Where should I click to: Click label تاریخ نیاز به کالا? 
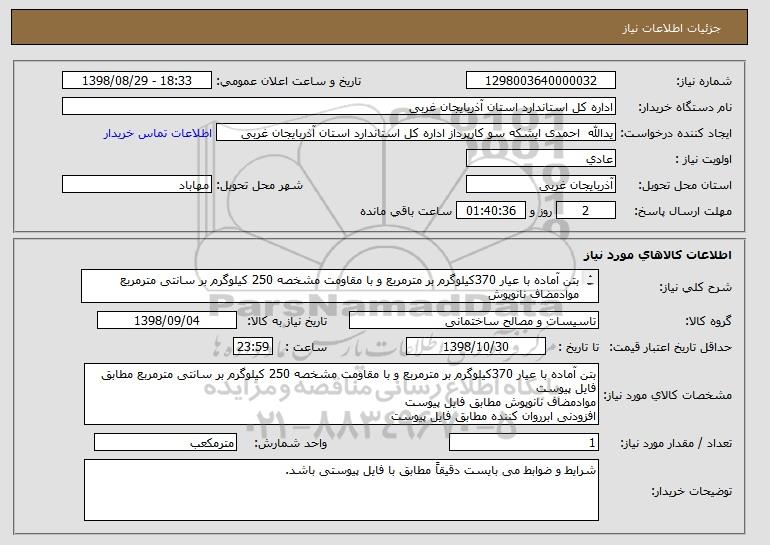(x=287, y=321)
